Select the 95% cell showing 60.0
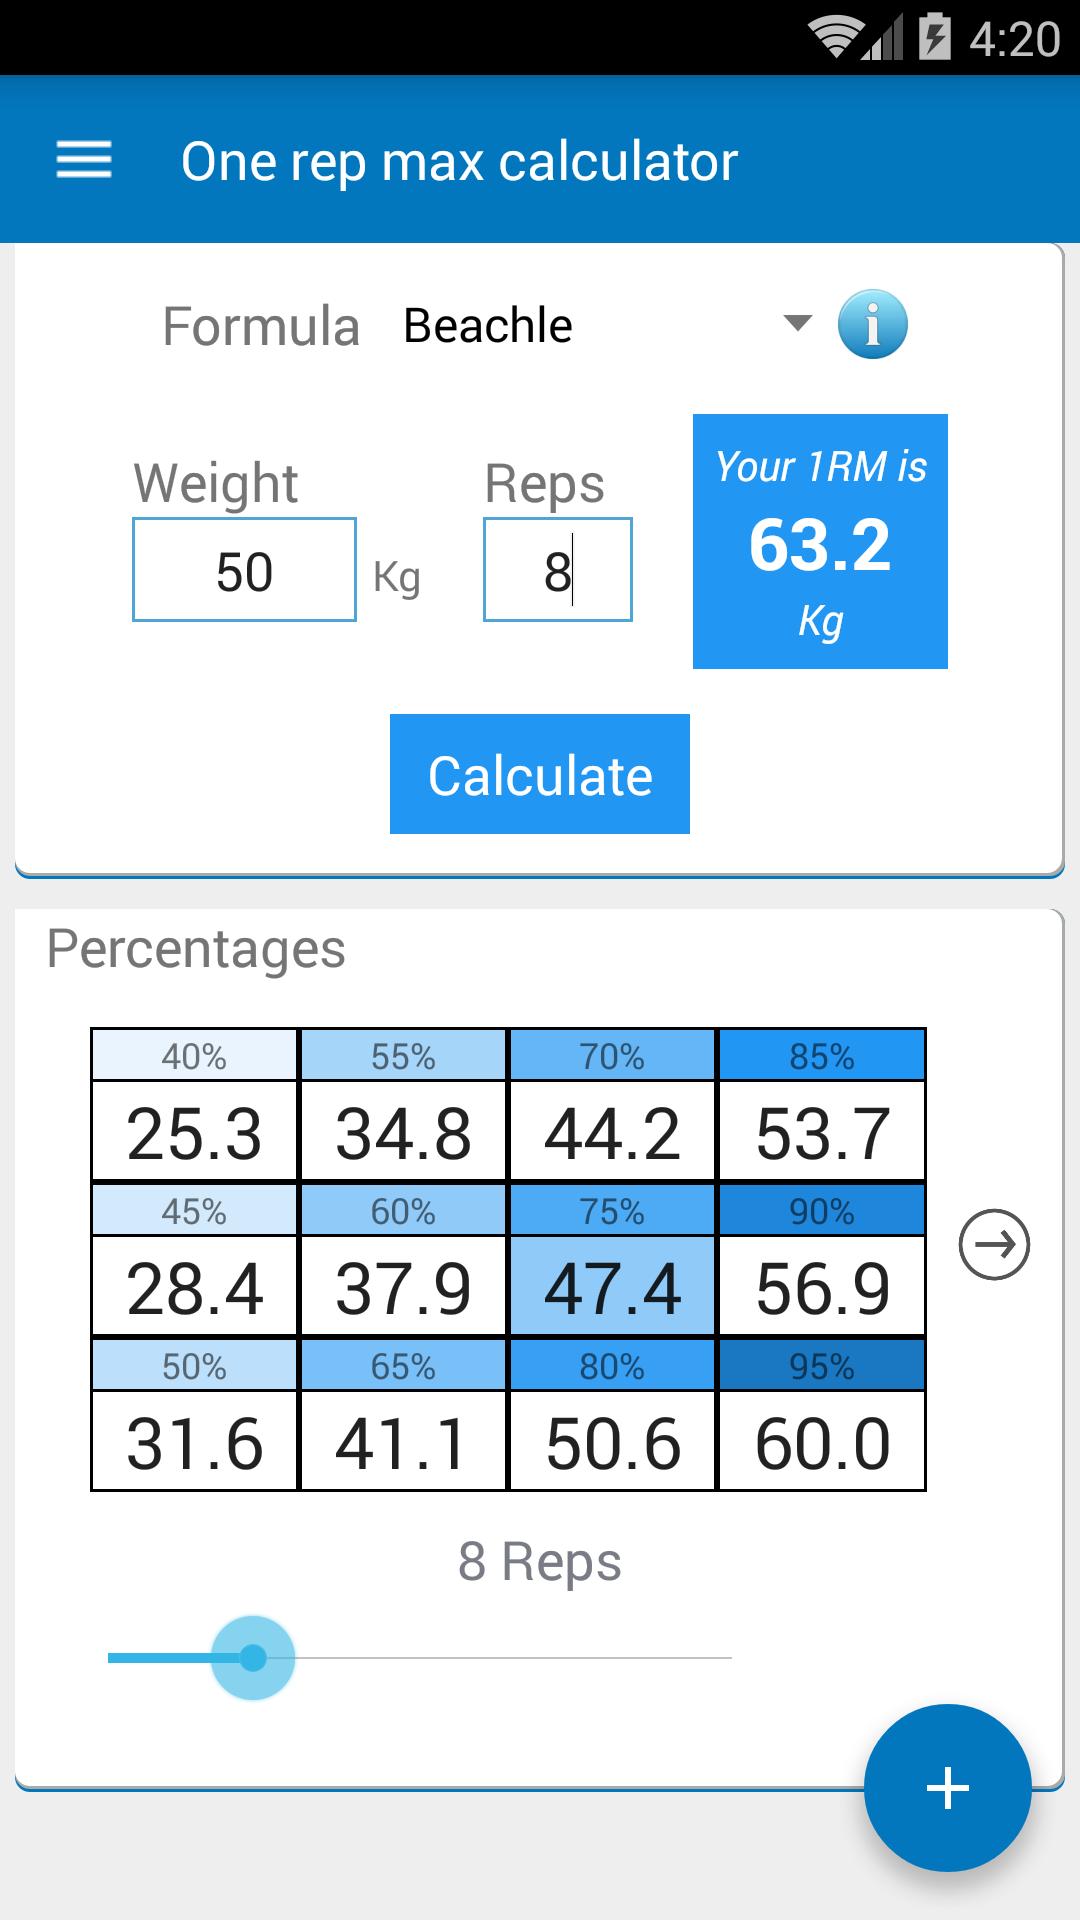The image size is (1080, 1920). click(x=822, y=1443)
